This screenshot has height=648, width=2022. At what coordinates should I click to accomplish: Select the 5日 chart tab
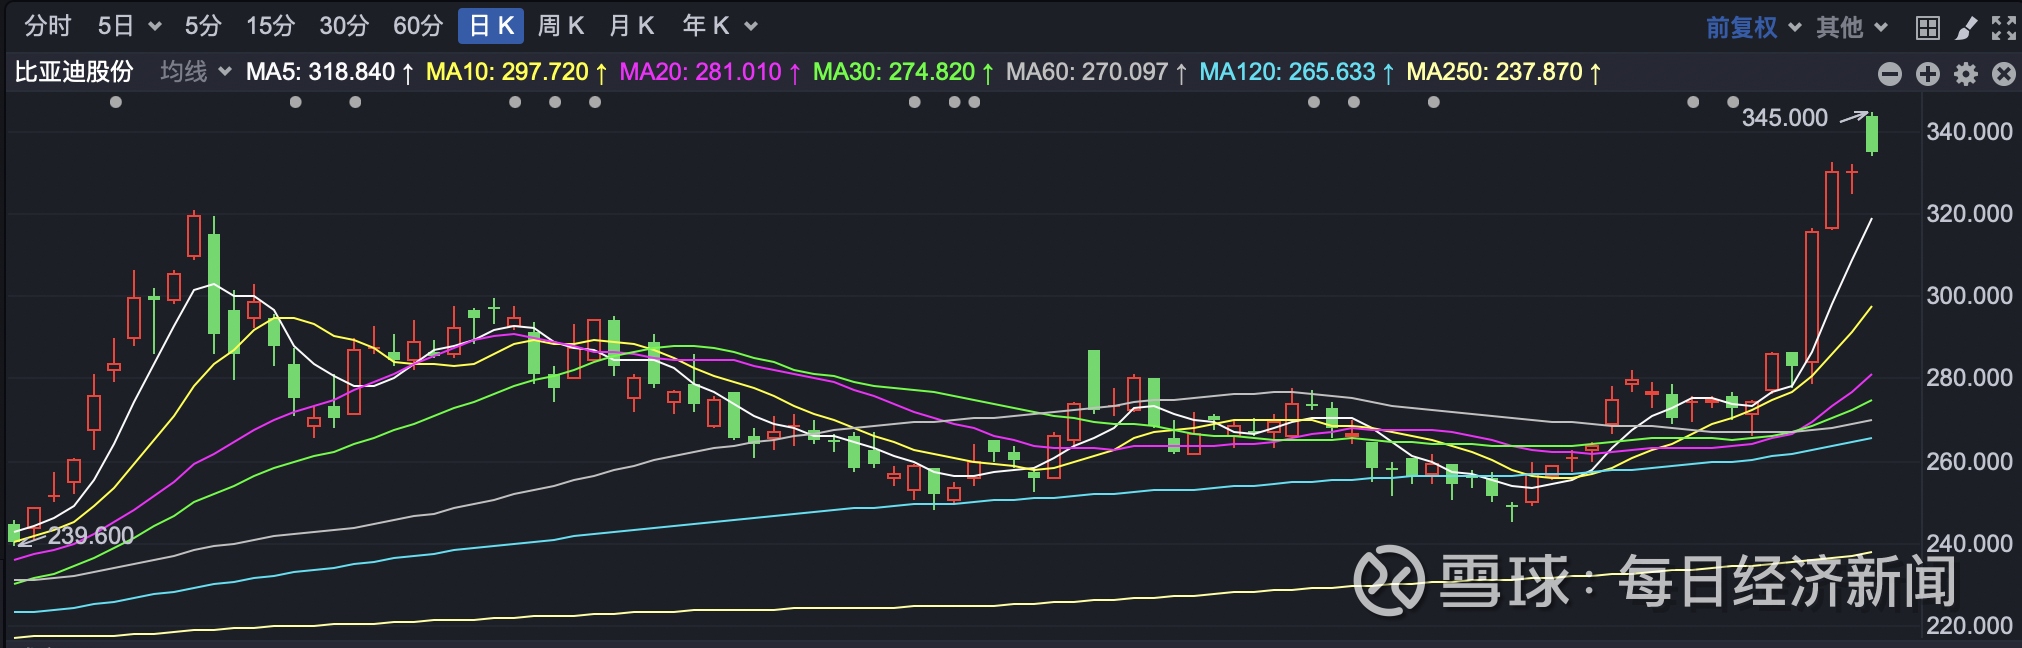coord(116,26)
